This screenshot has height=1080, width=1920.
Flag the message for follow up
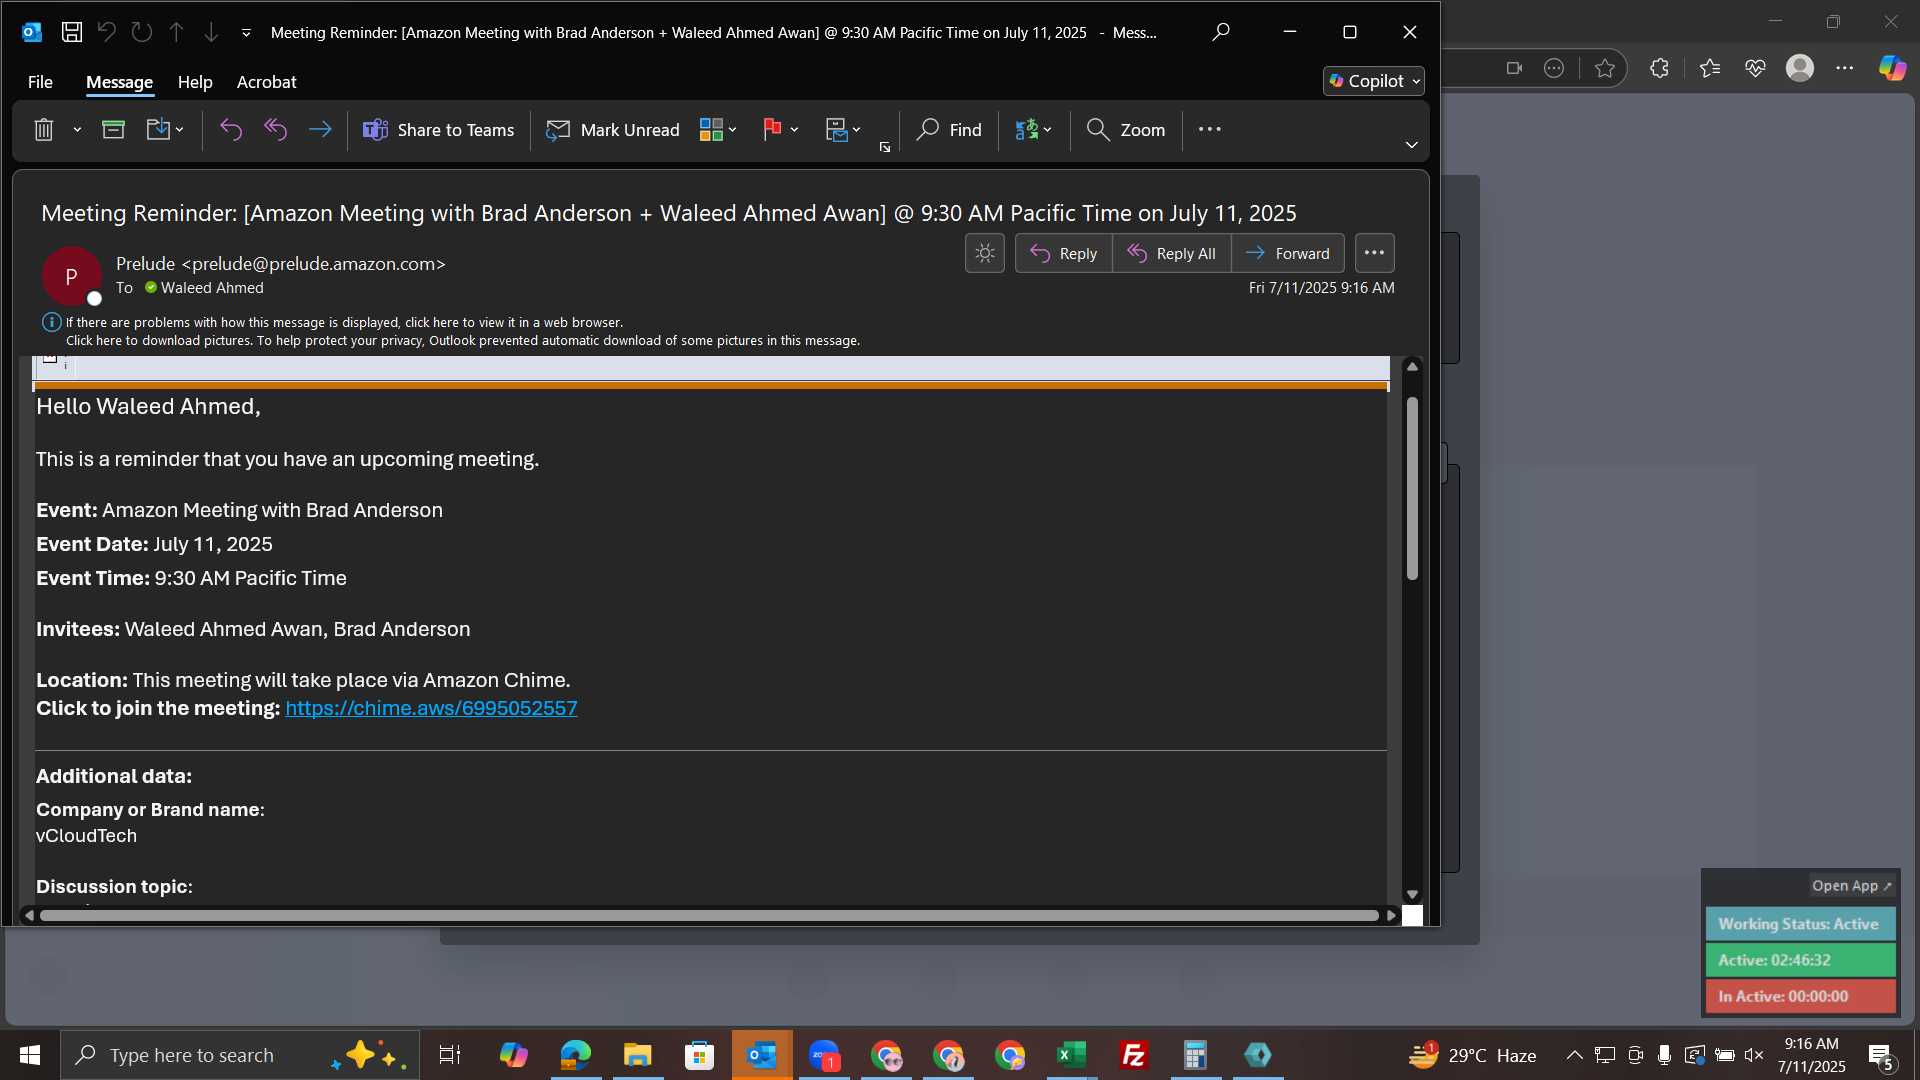pos(772,130)
